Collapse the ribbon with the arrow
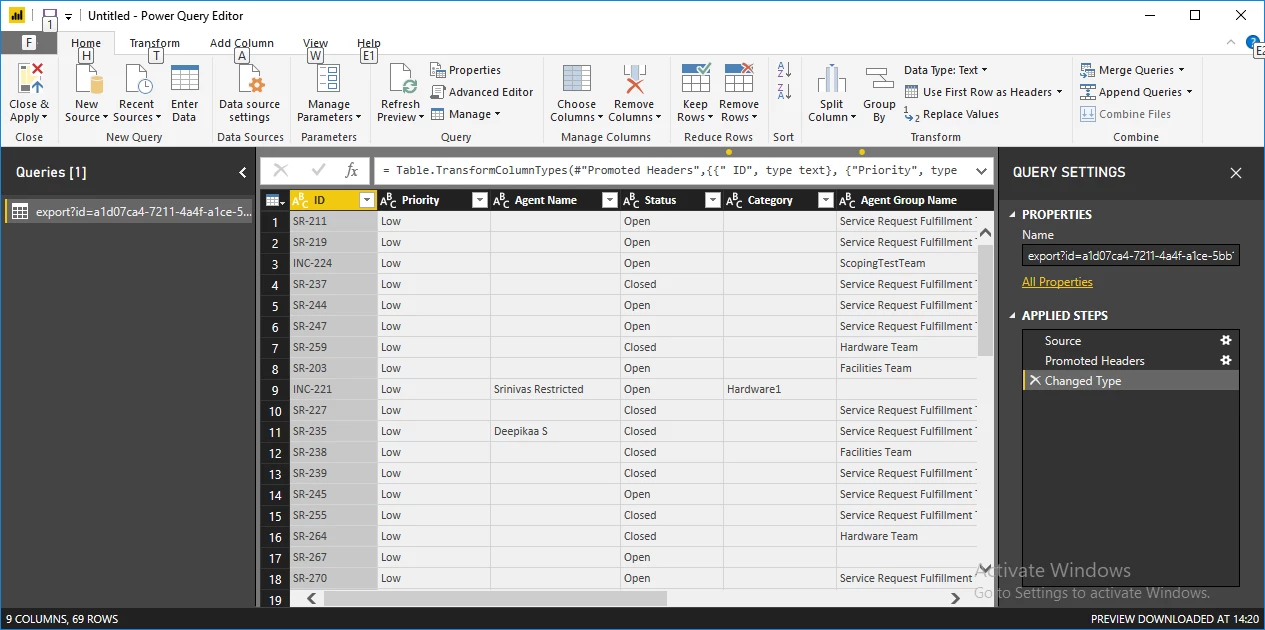 (x=1231, y=42)
